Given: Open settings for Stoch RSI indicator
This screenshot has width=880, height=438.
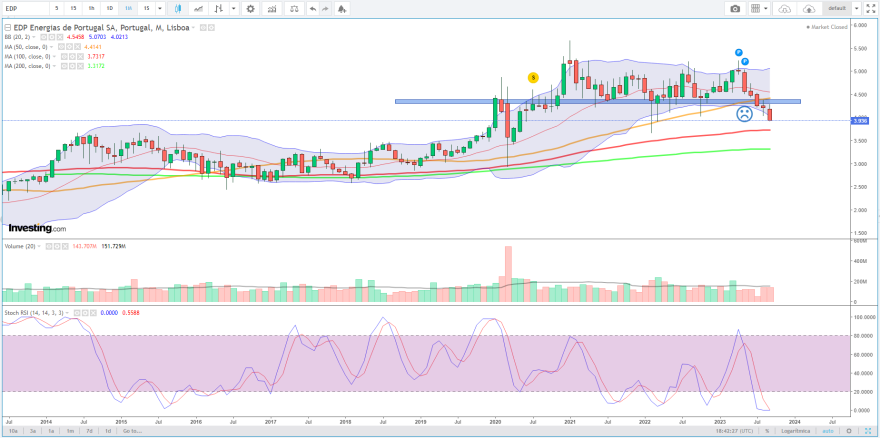Looking at the screenshot, I should [x=85, y=312].
